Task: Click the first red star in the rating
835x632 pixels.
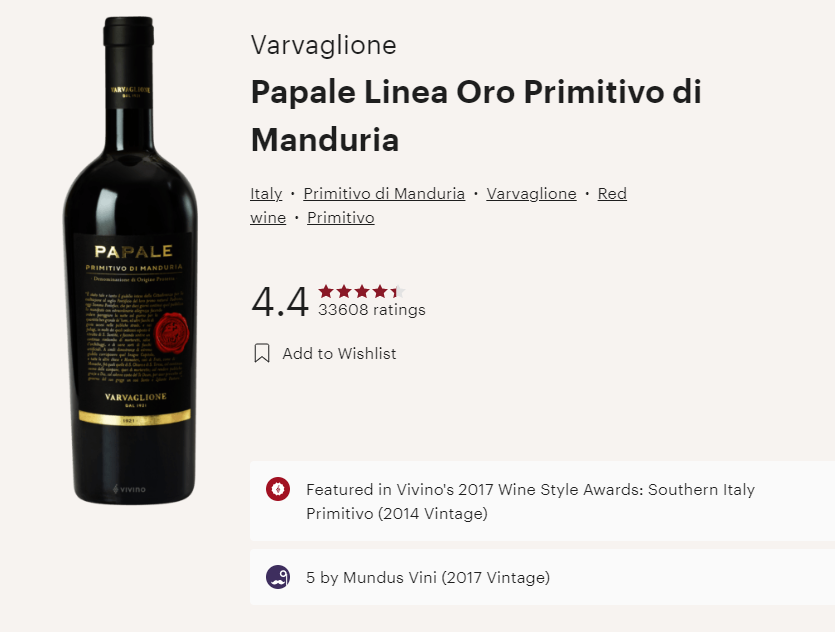Action: click(x=326, y=291)
